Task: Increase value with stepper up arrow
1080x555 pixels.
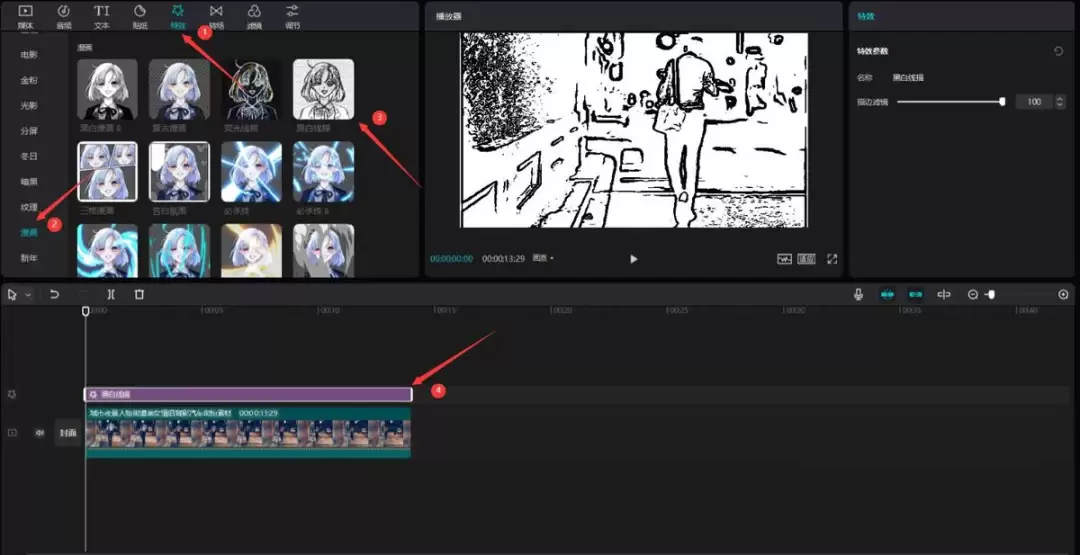Action: tap(1059, 98)
